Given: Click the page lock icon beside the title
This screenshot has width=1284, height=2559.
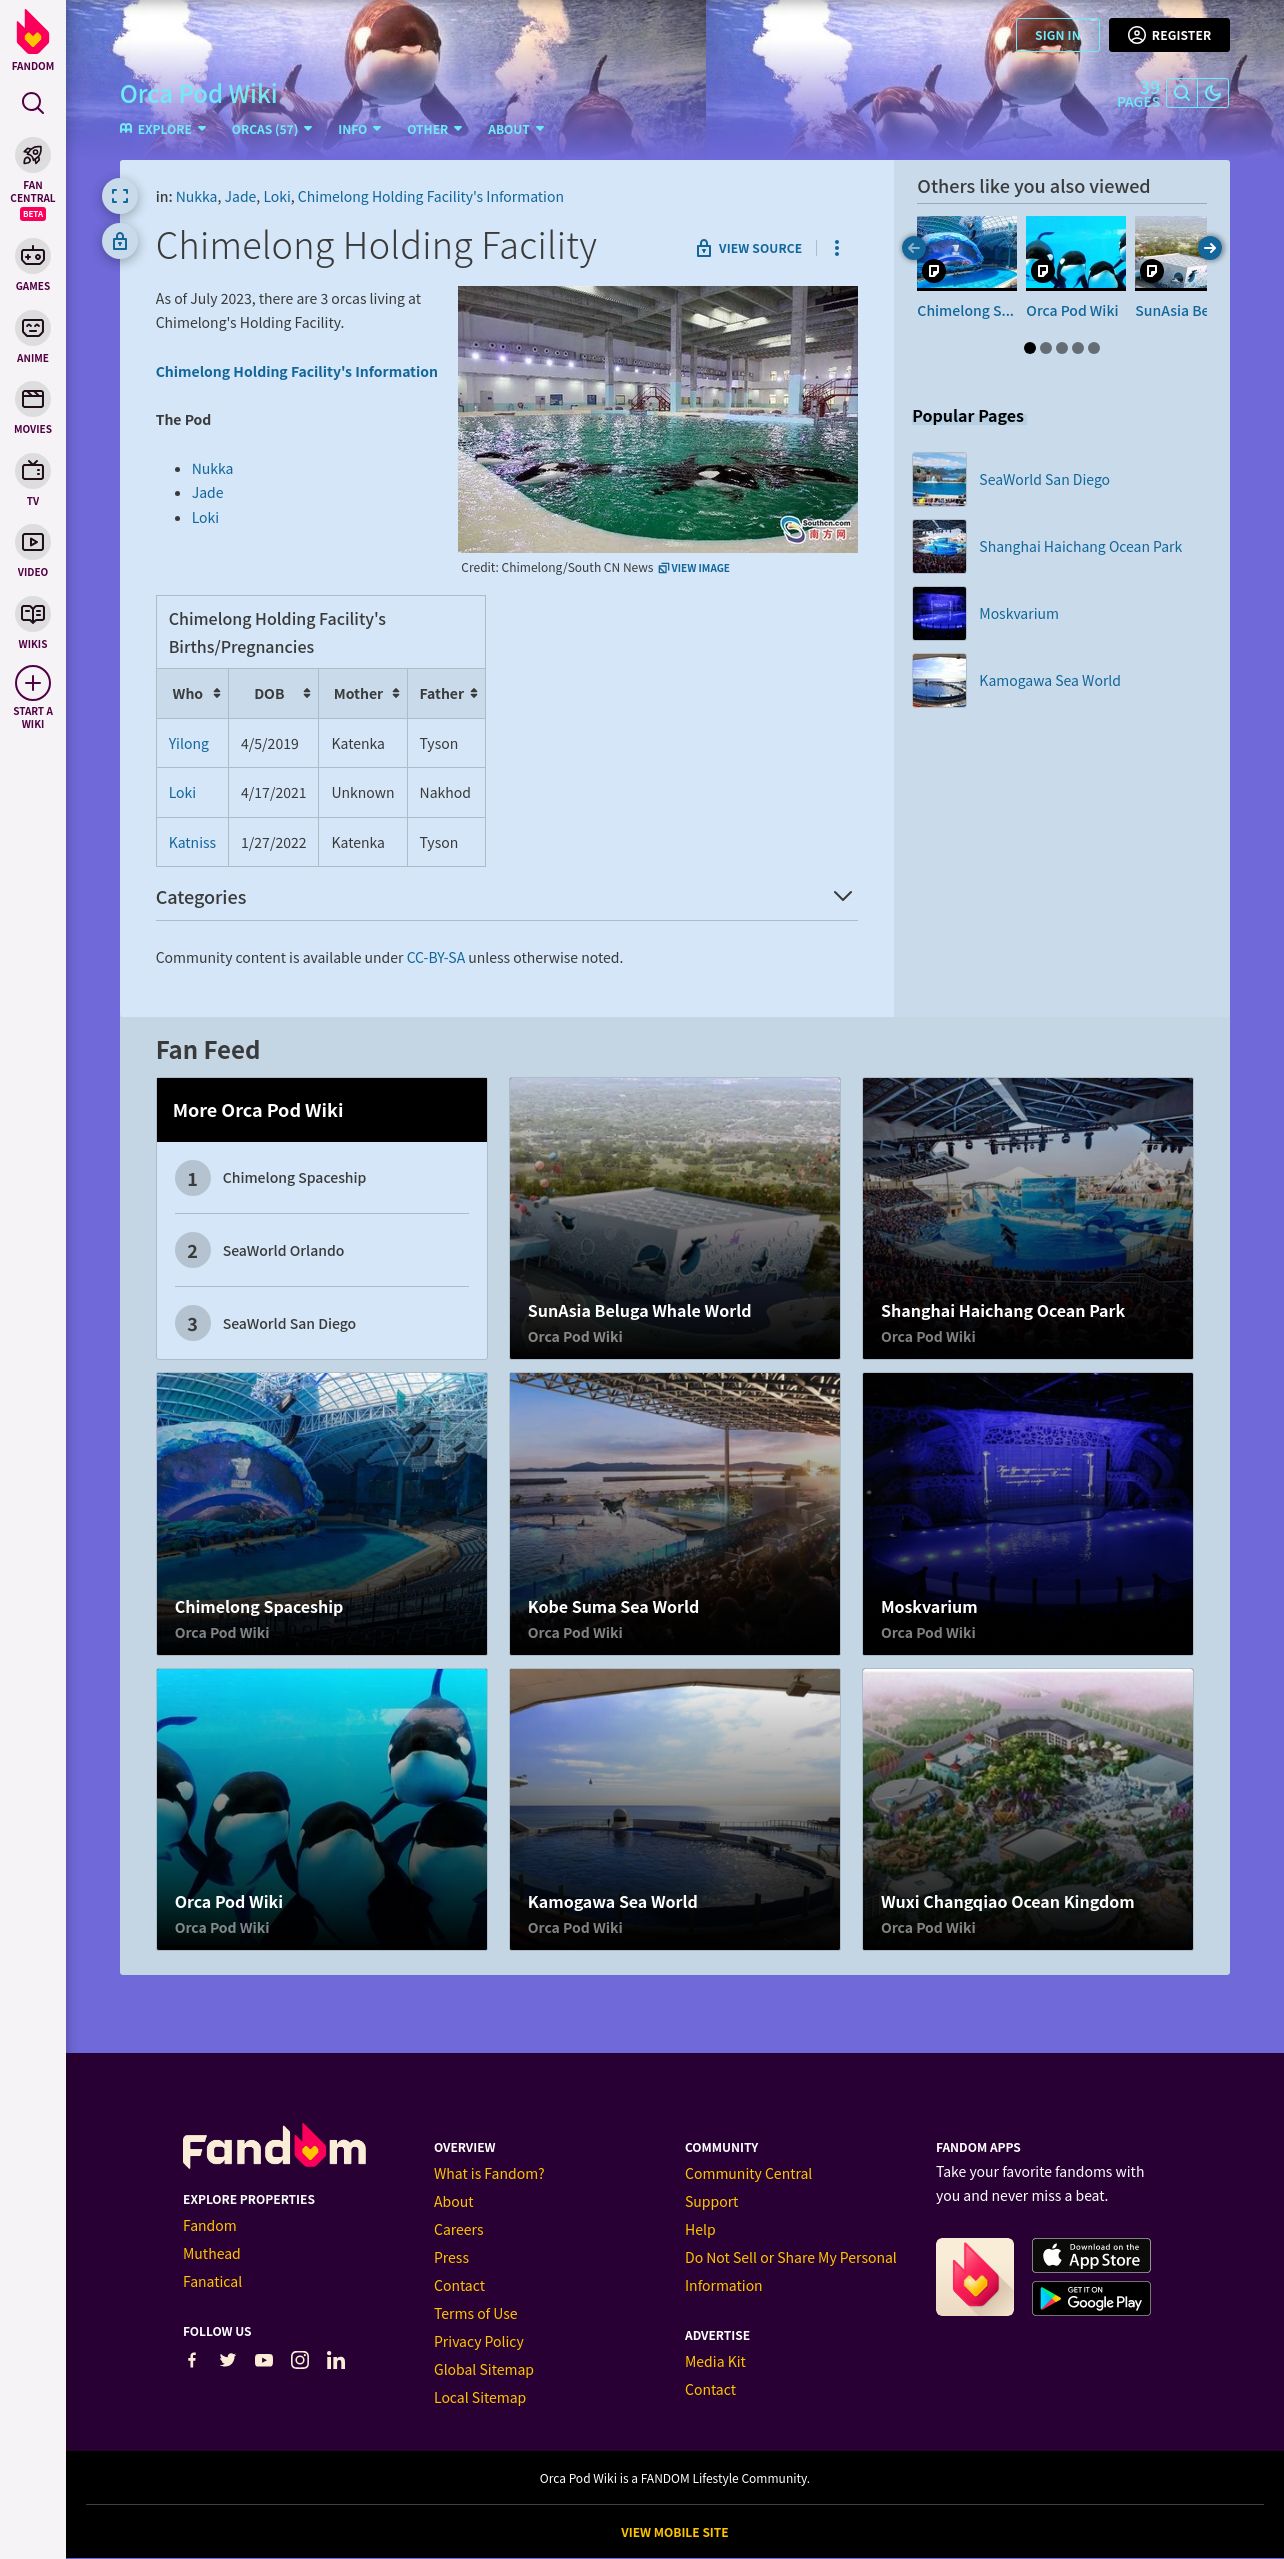Looking at the screenshot, I should [x=120, y=241].
